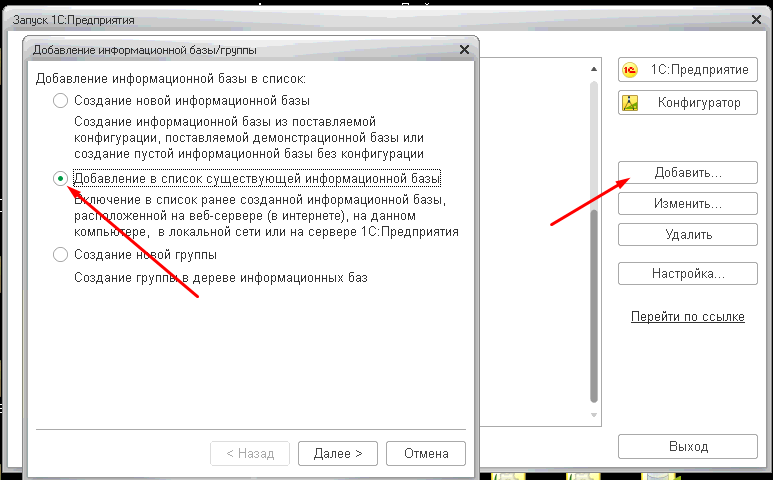This screenshot has width=773, height=480.
Task: Click 'Изменить...' button in launcher
Action: [688, 204]
